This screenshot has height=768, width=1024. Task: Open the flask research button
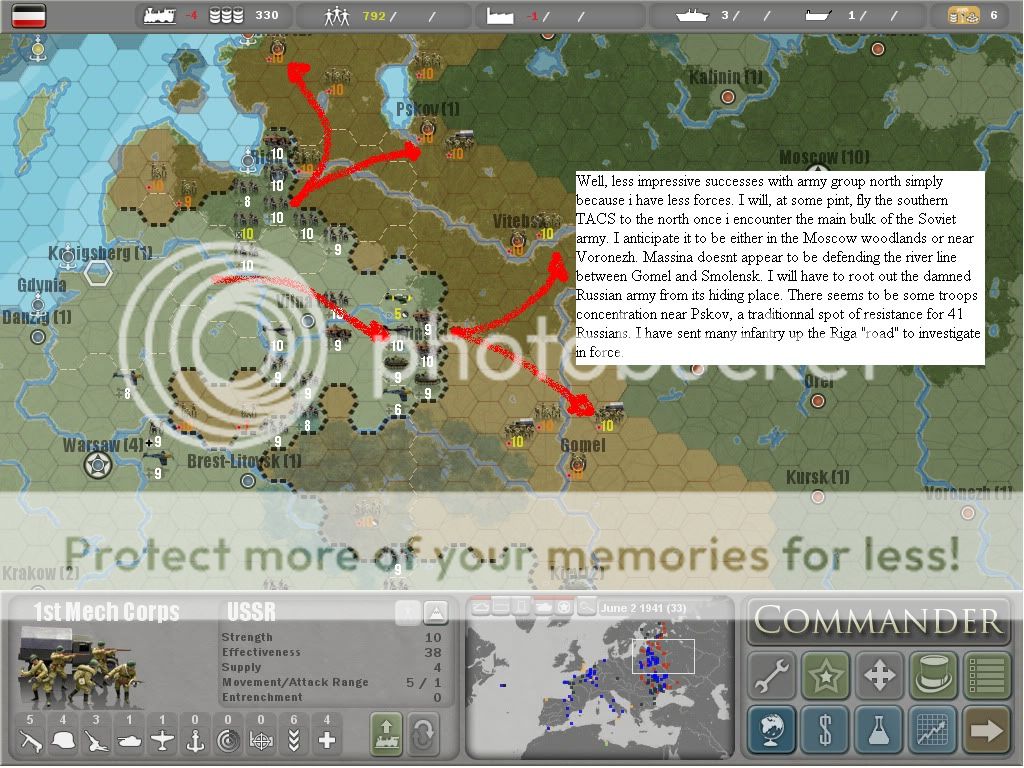(879, 730)
